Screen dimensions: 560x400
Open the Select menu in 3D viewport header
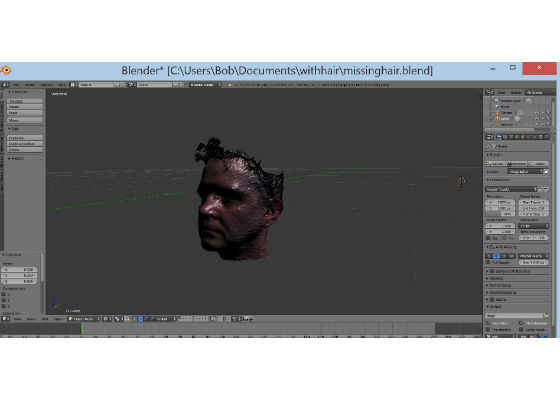[x=31, y=319]
